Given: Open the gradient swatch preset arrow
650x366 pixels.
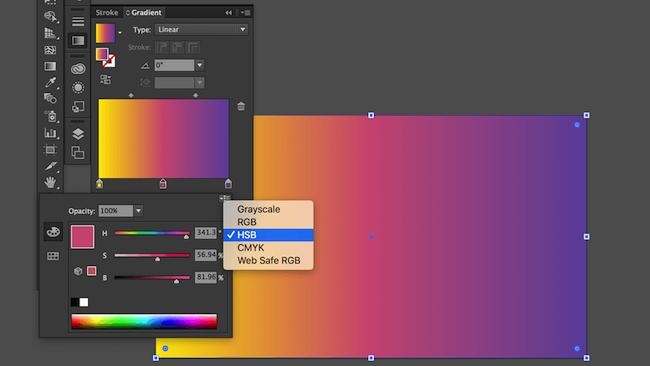Looking at the screenshot, I should pos(120,33).
